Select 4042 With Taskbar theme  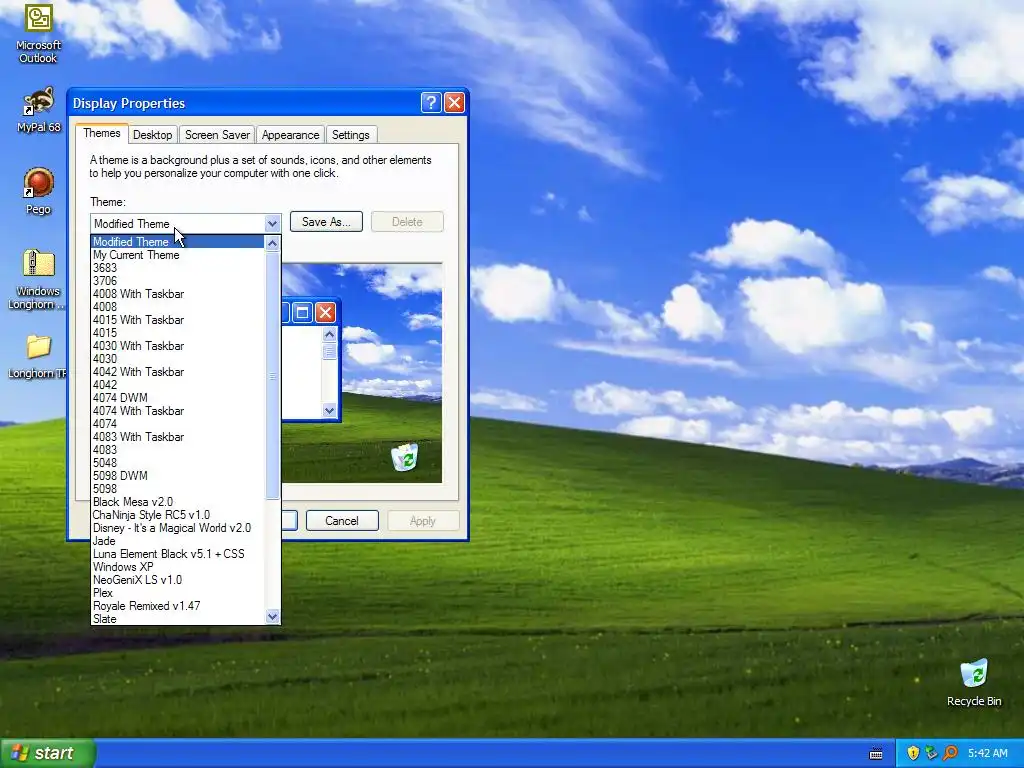178,372
